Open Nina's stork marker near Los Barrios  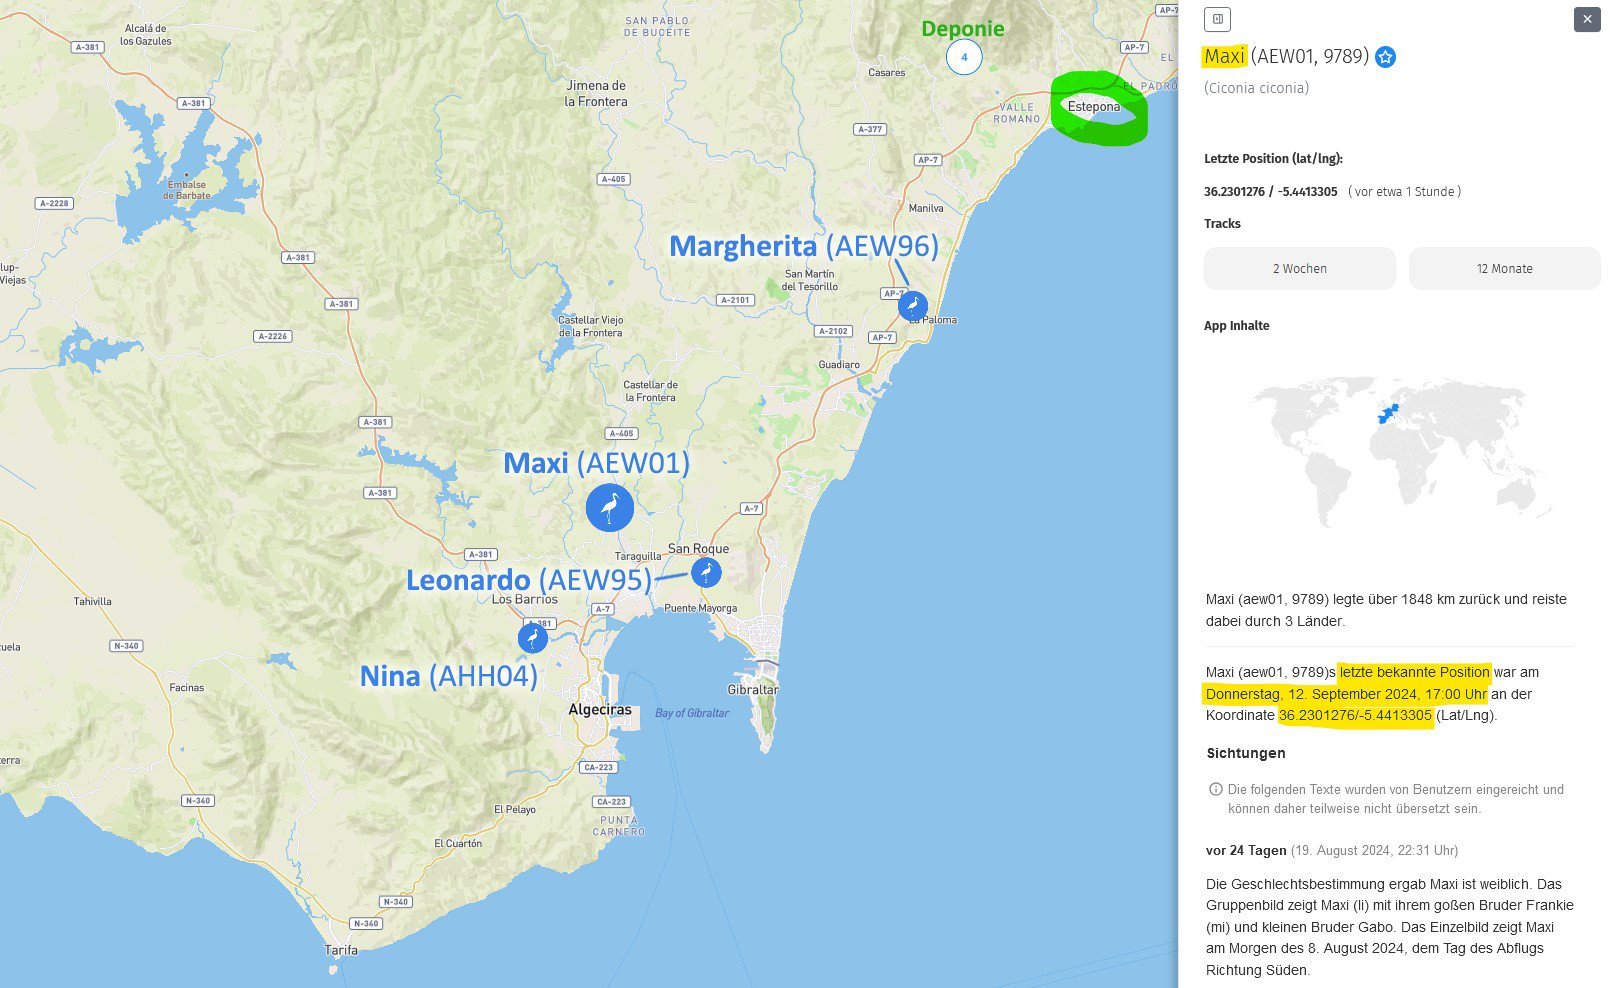point(533,638)
